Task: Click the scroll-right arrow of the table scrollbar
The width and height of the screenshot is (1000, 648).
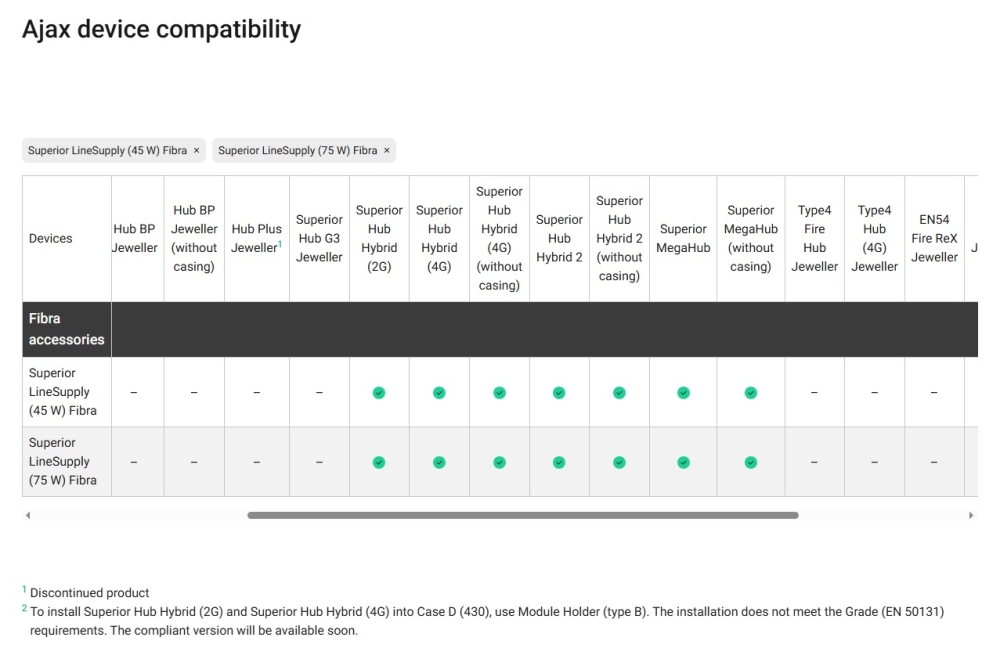Action: coord(971,515)
